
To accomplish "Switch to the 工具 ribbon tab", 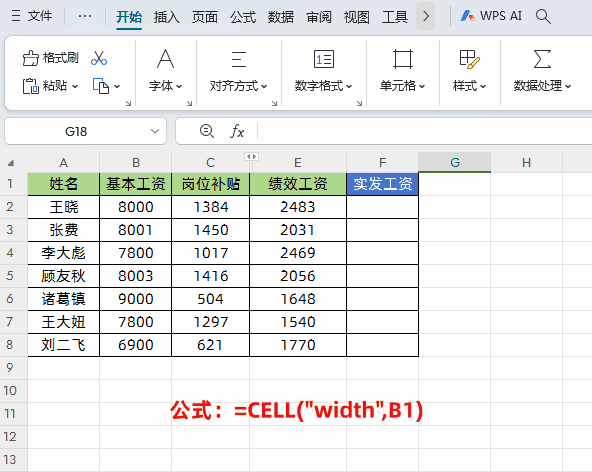I will [x=395, y=17].
